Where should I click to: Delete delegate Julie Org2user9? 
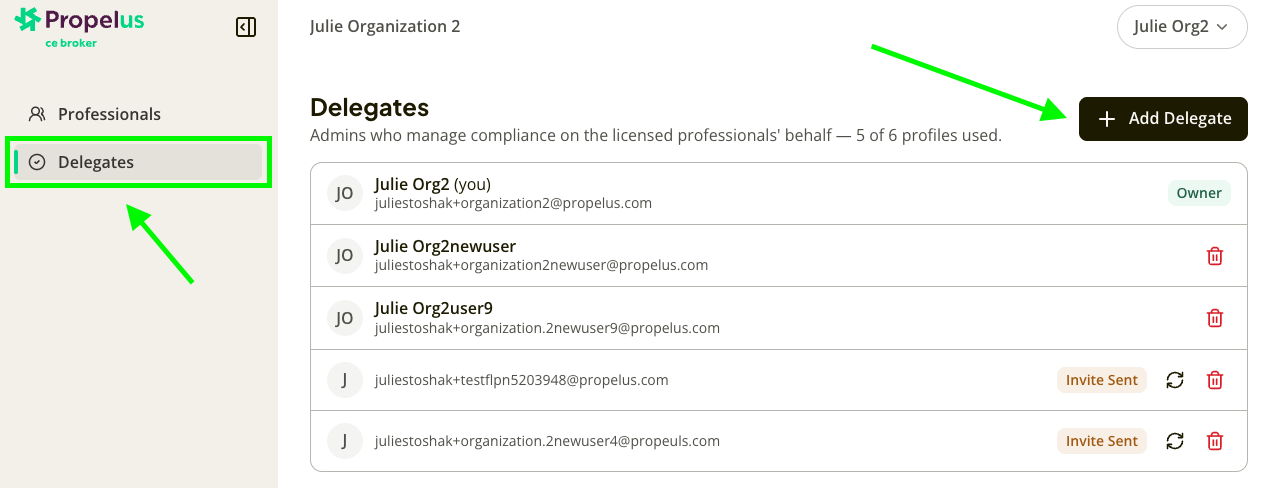click(x=1215, y=318)
